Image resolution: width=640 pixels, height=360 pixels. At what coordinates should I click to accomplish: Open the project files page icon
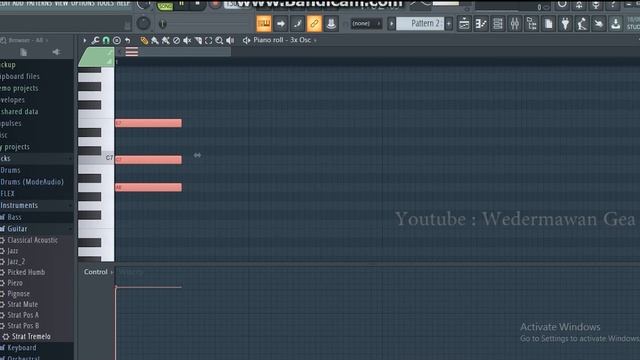548,24
